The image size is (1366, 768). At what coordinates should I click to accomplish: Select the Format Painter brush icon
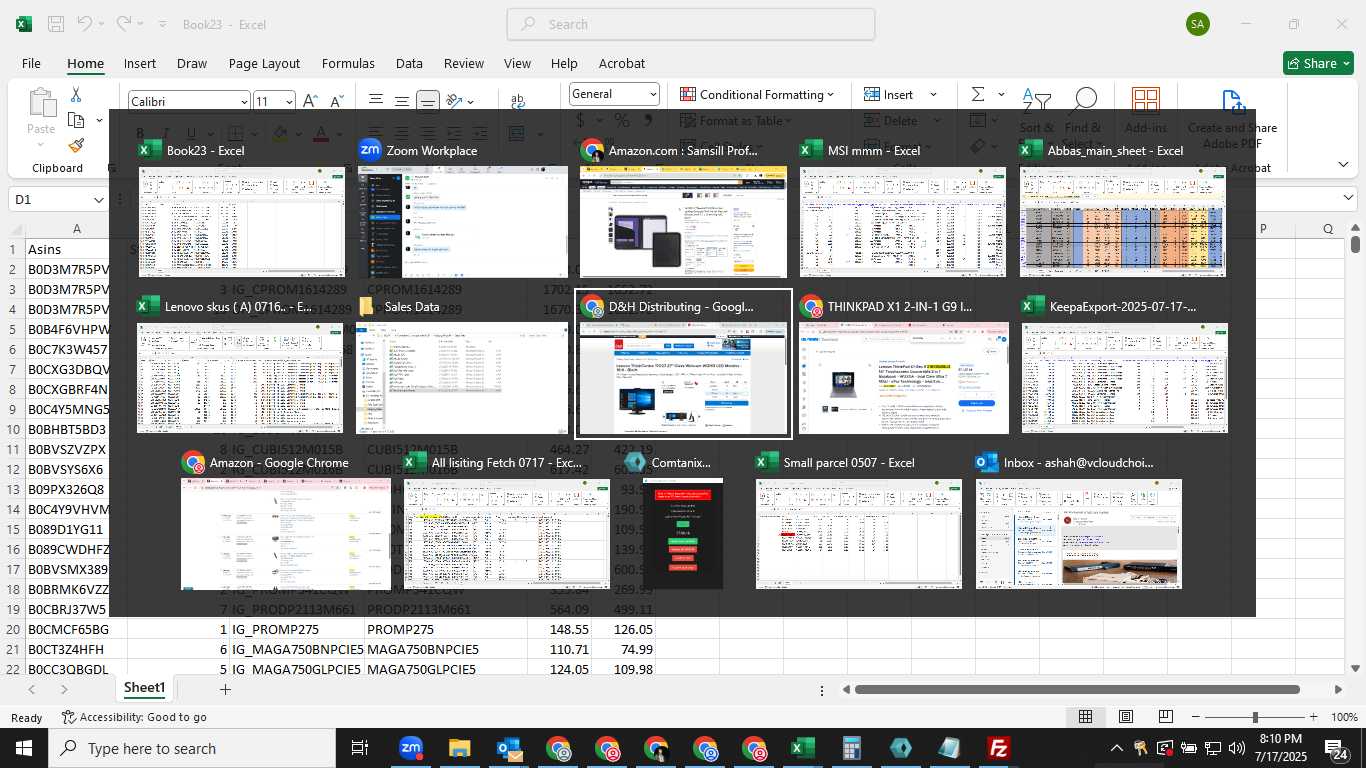click(76, 145)
